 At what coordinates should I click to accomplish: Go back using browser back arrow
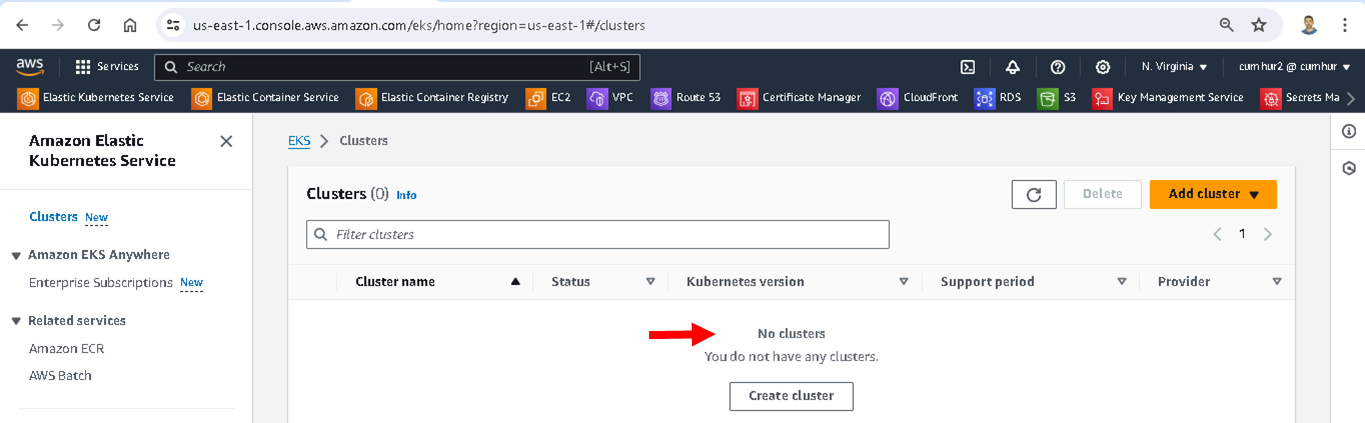point(22,24)
